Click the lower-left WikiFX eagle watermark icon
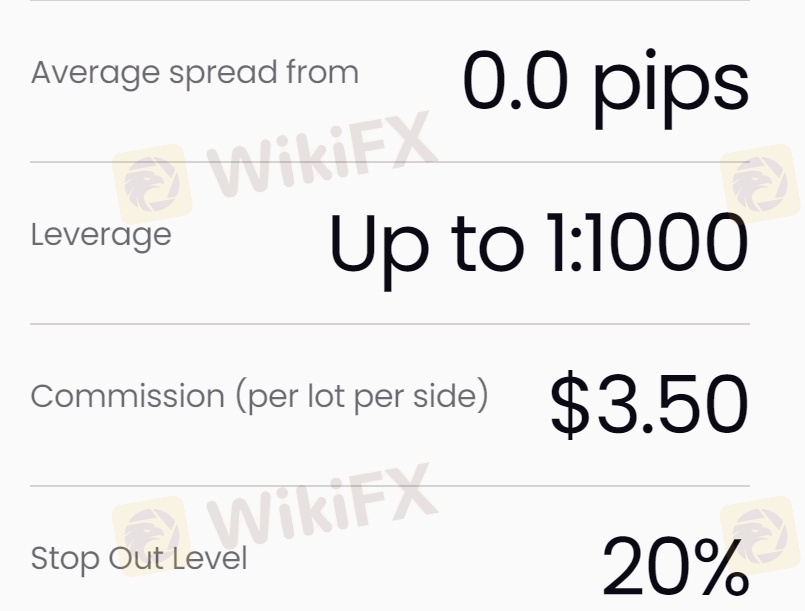This screenshot has height=611, width=805. [152, 536]
